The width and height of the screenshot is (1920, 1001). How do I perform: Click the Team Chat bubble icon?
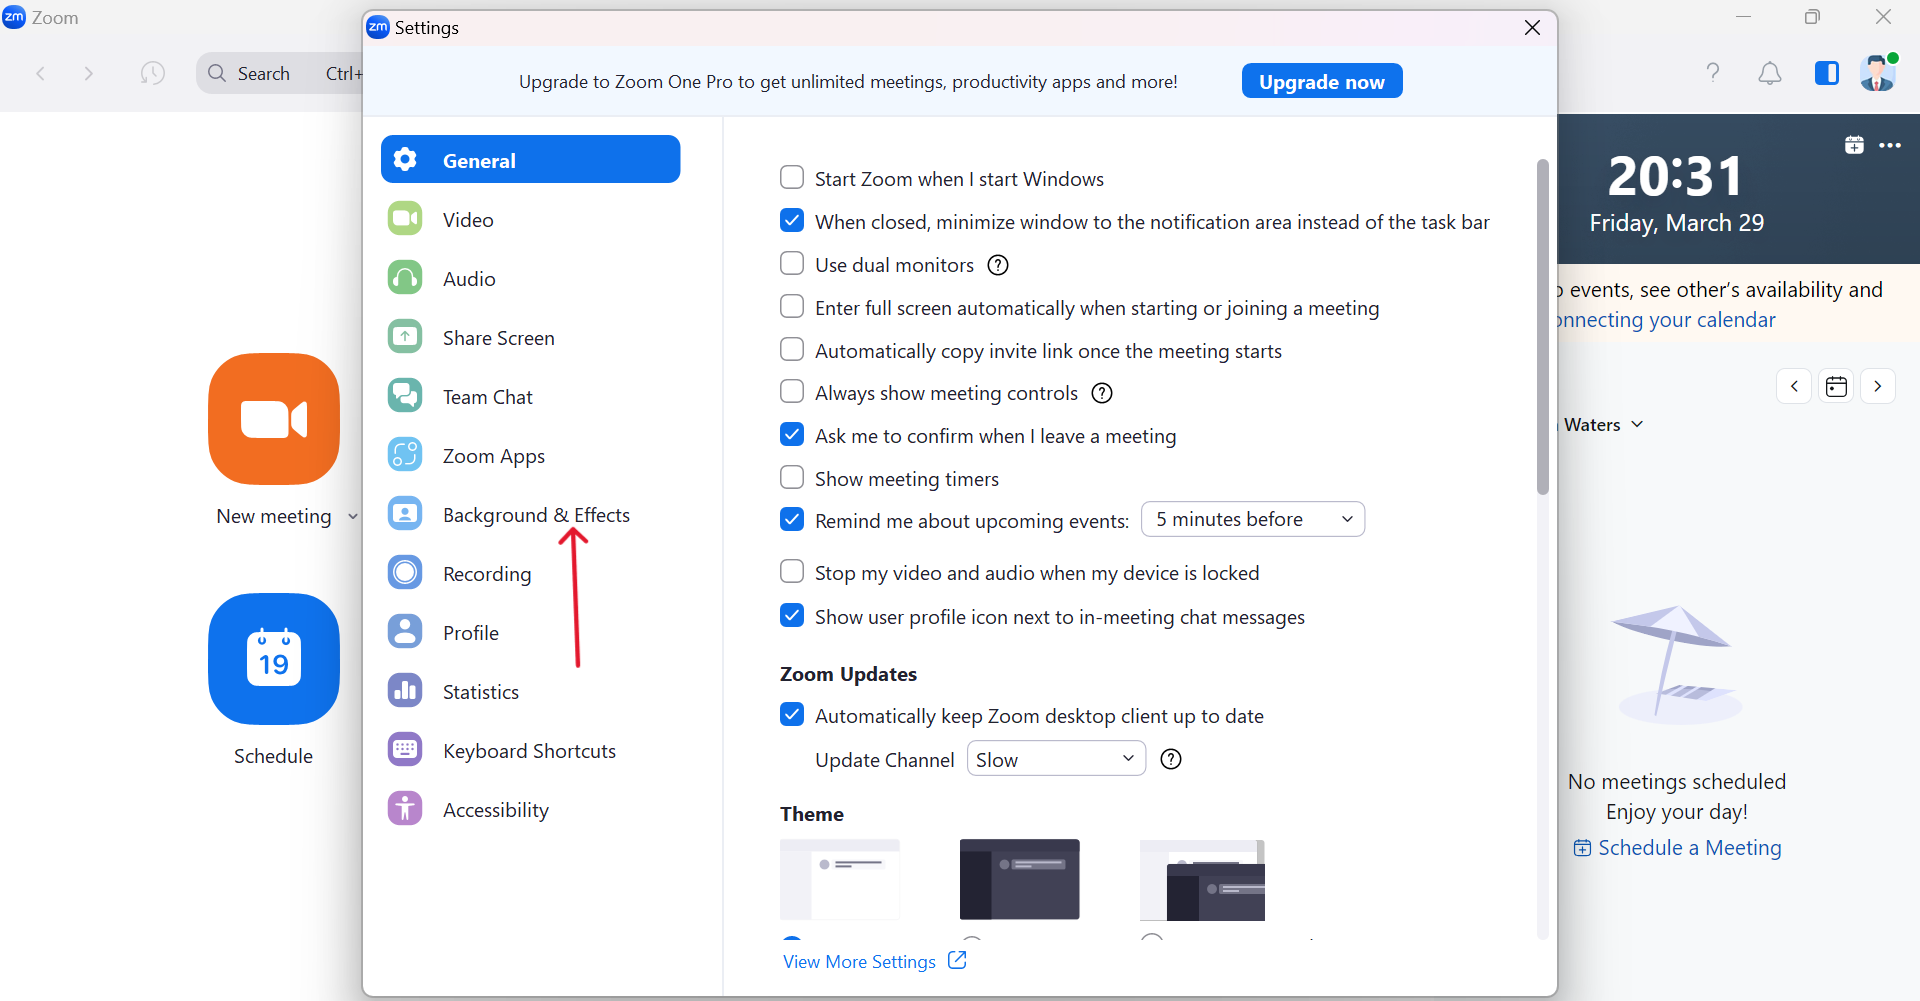click(x=405, y=396)
